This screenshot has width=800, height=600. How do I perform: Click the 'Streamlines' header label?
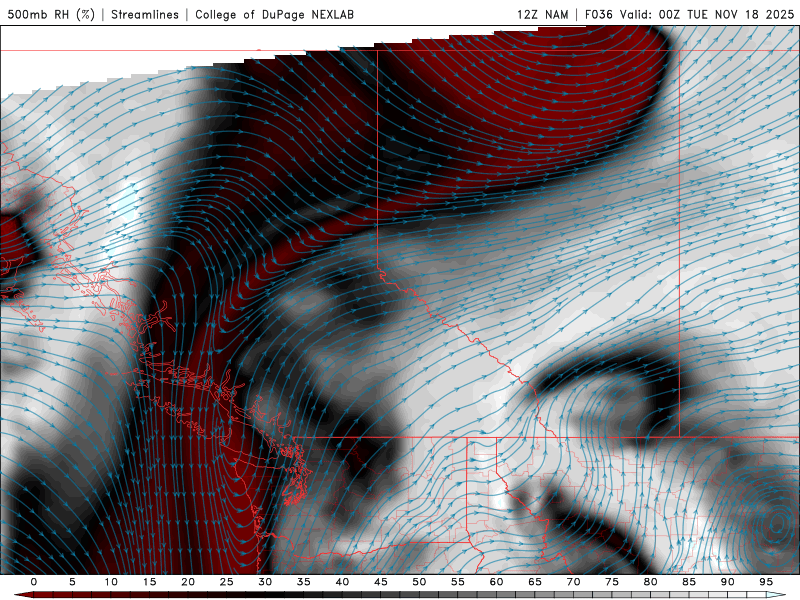tap(145, 14)
